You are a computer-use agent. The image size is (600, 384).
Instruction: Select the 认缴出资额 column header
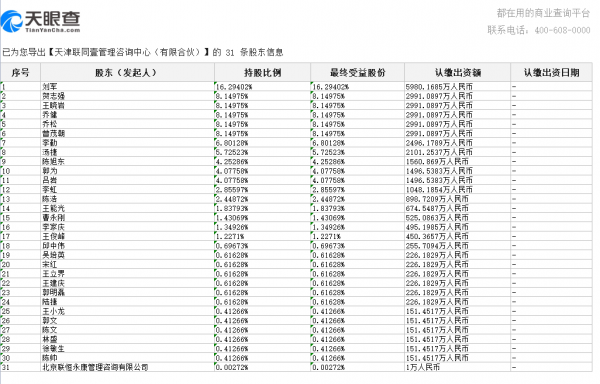tap(457, 72)
